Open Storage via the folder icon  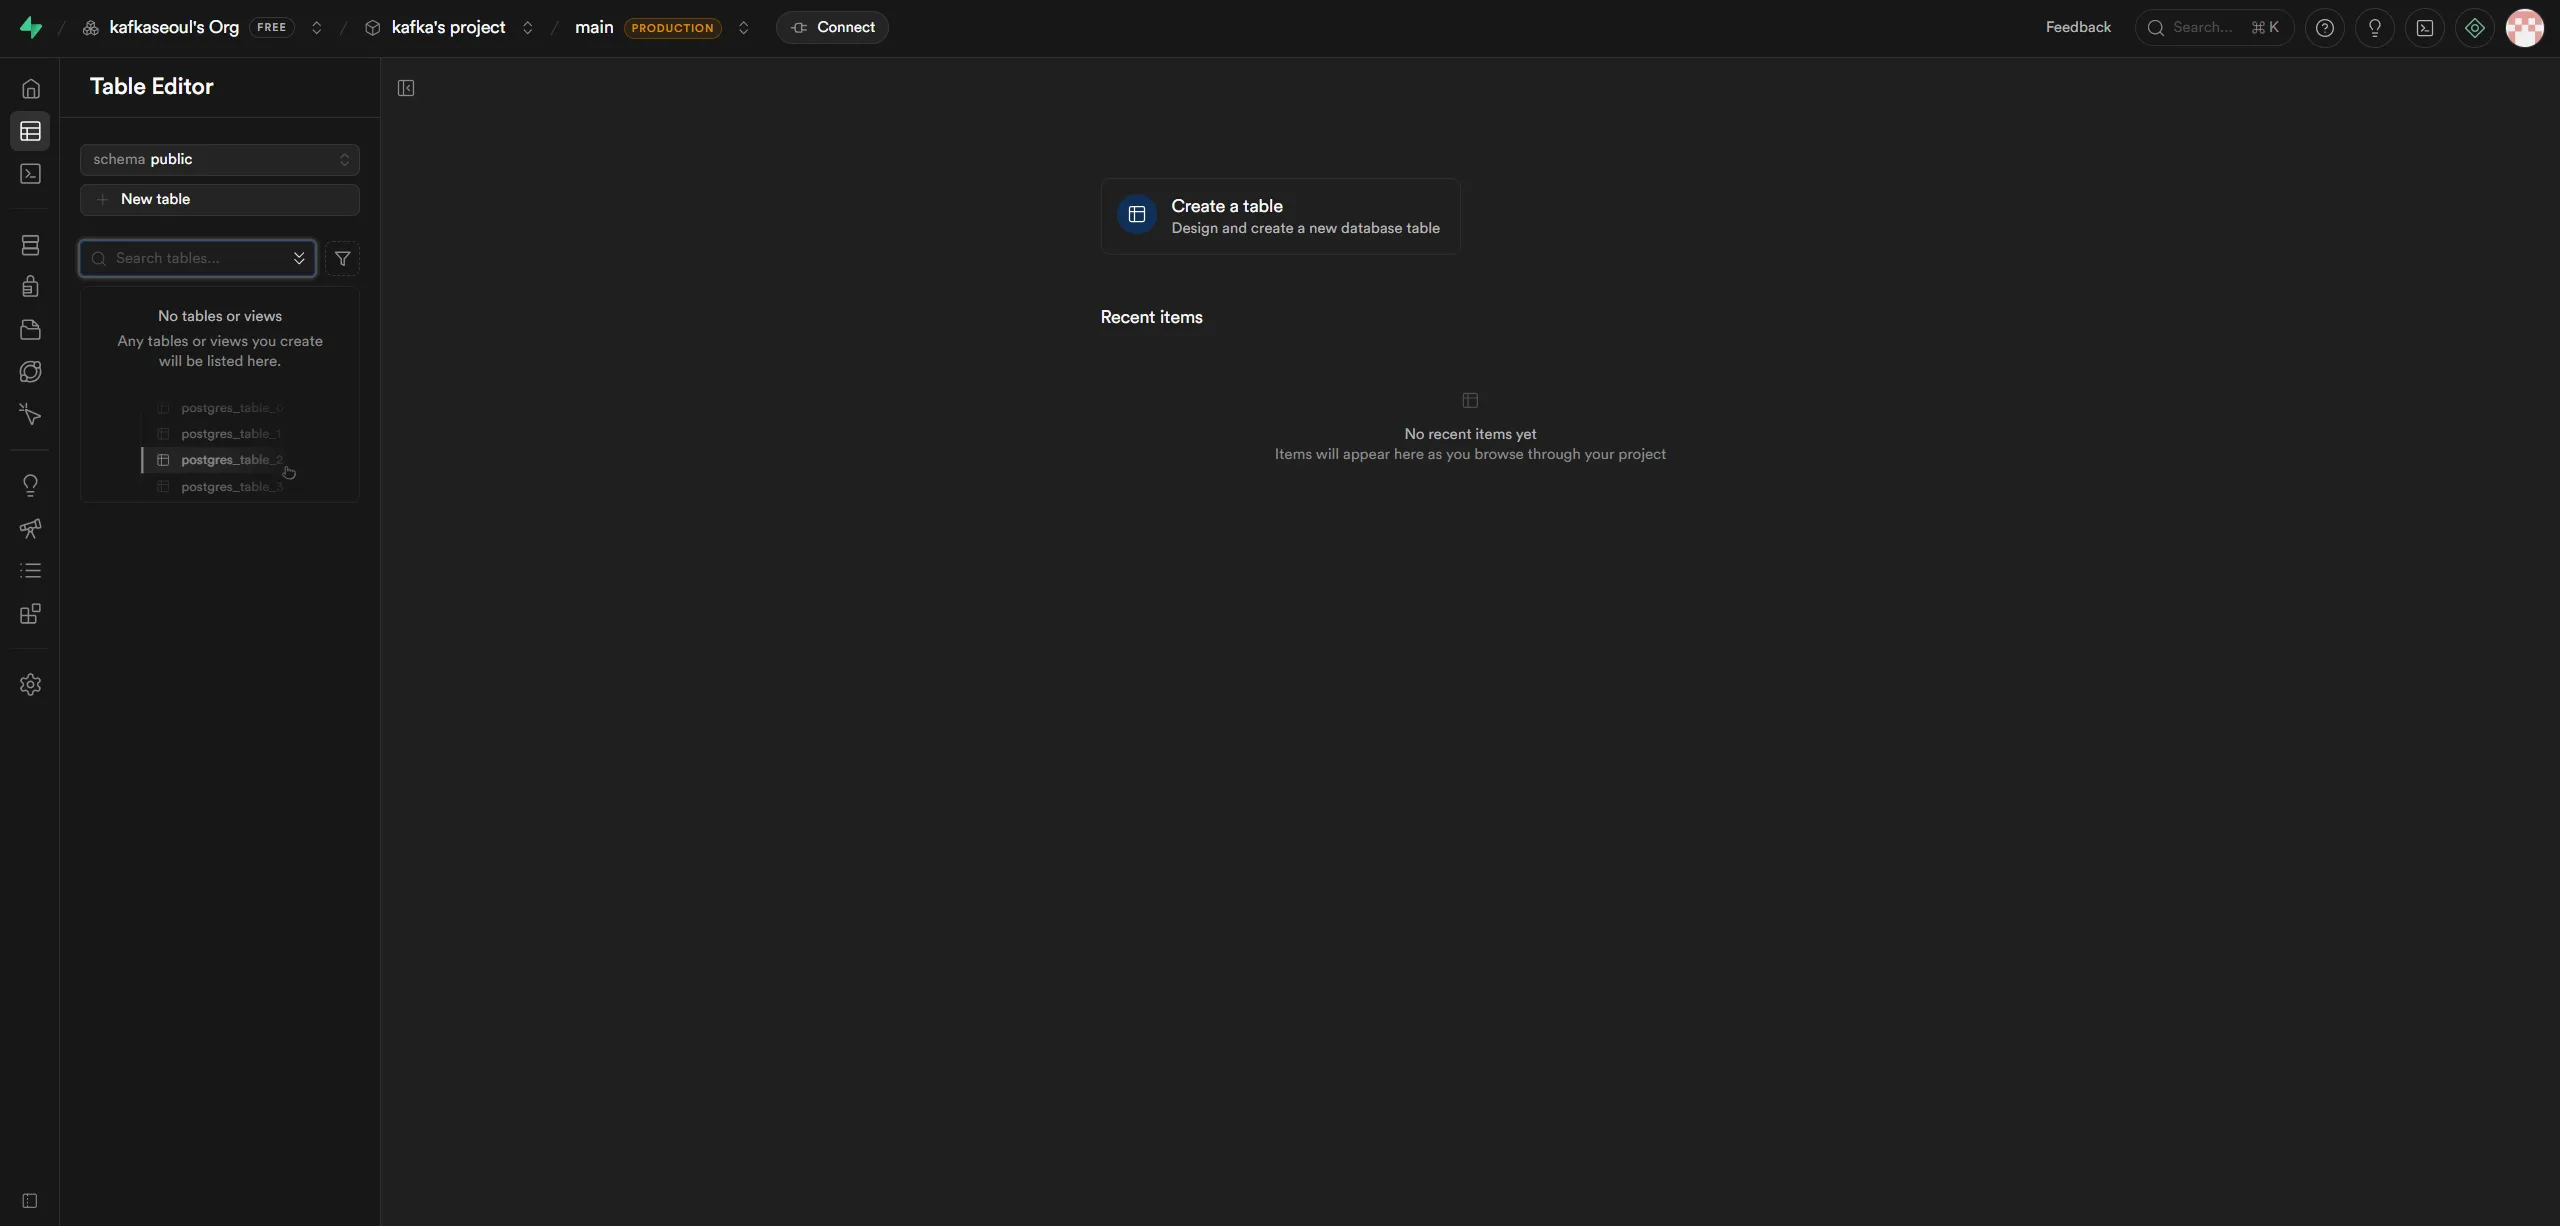point(30,330)
